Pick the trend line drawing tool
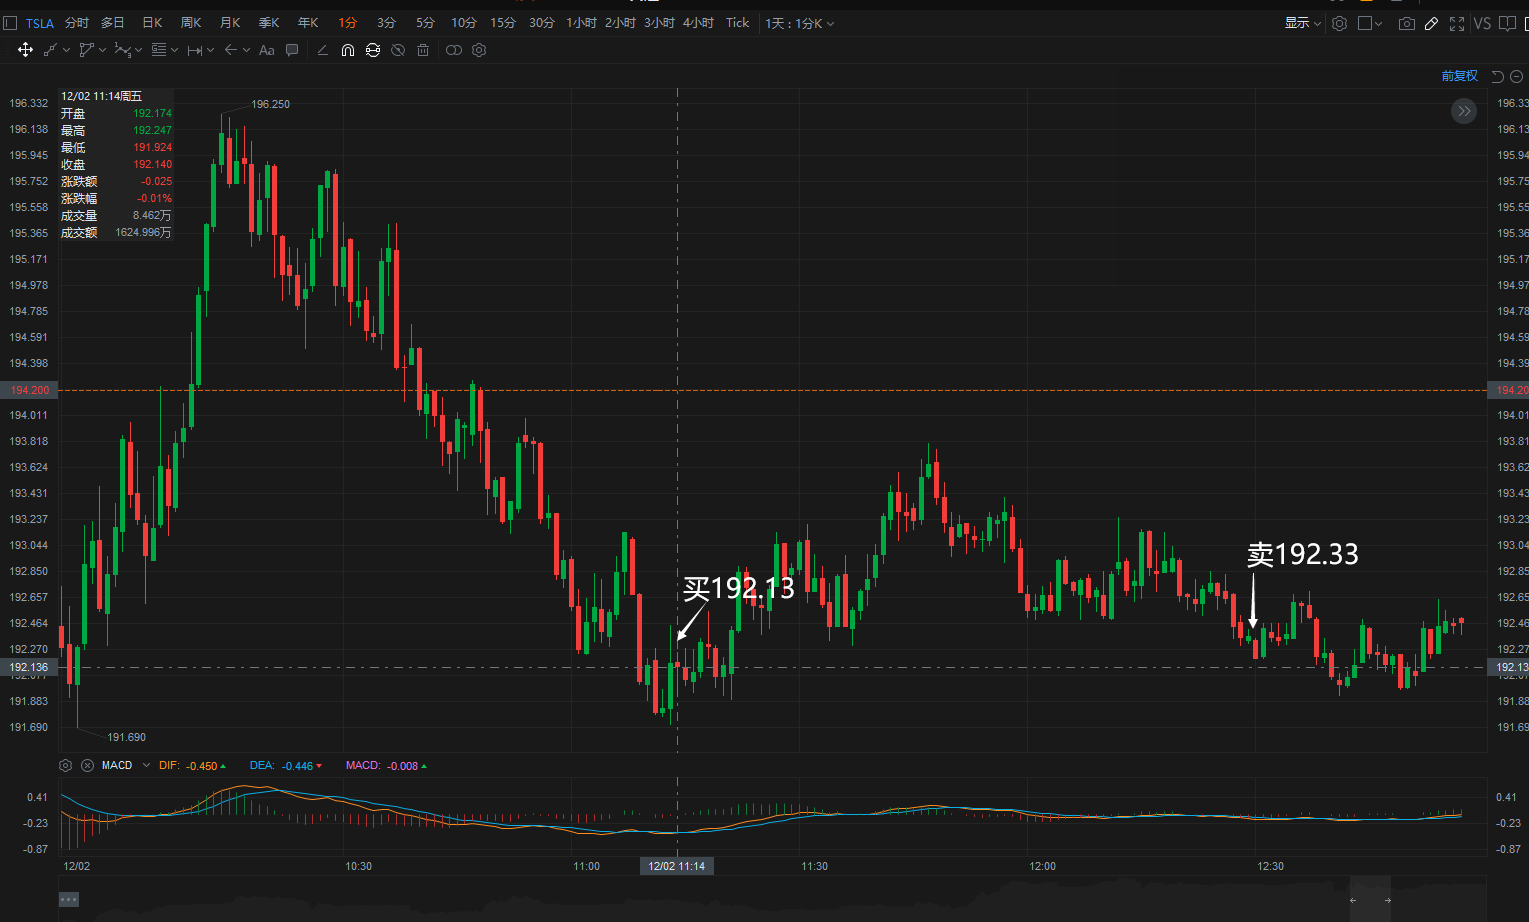The width and height of the screenshot is (1529, 922). pyautogui.click(x=50, y=50)
